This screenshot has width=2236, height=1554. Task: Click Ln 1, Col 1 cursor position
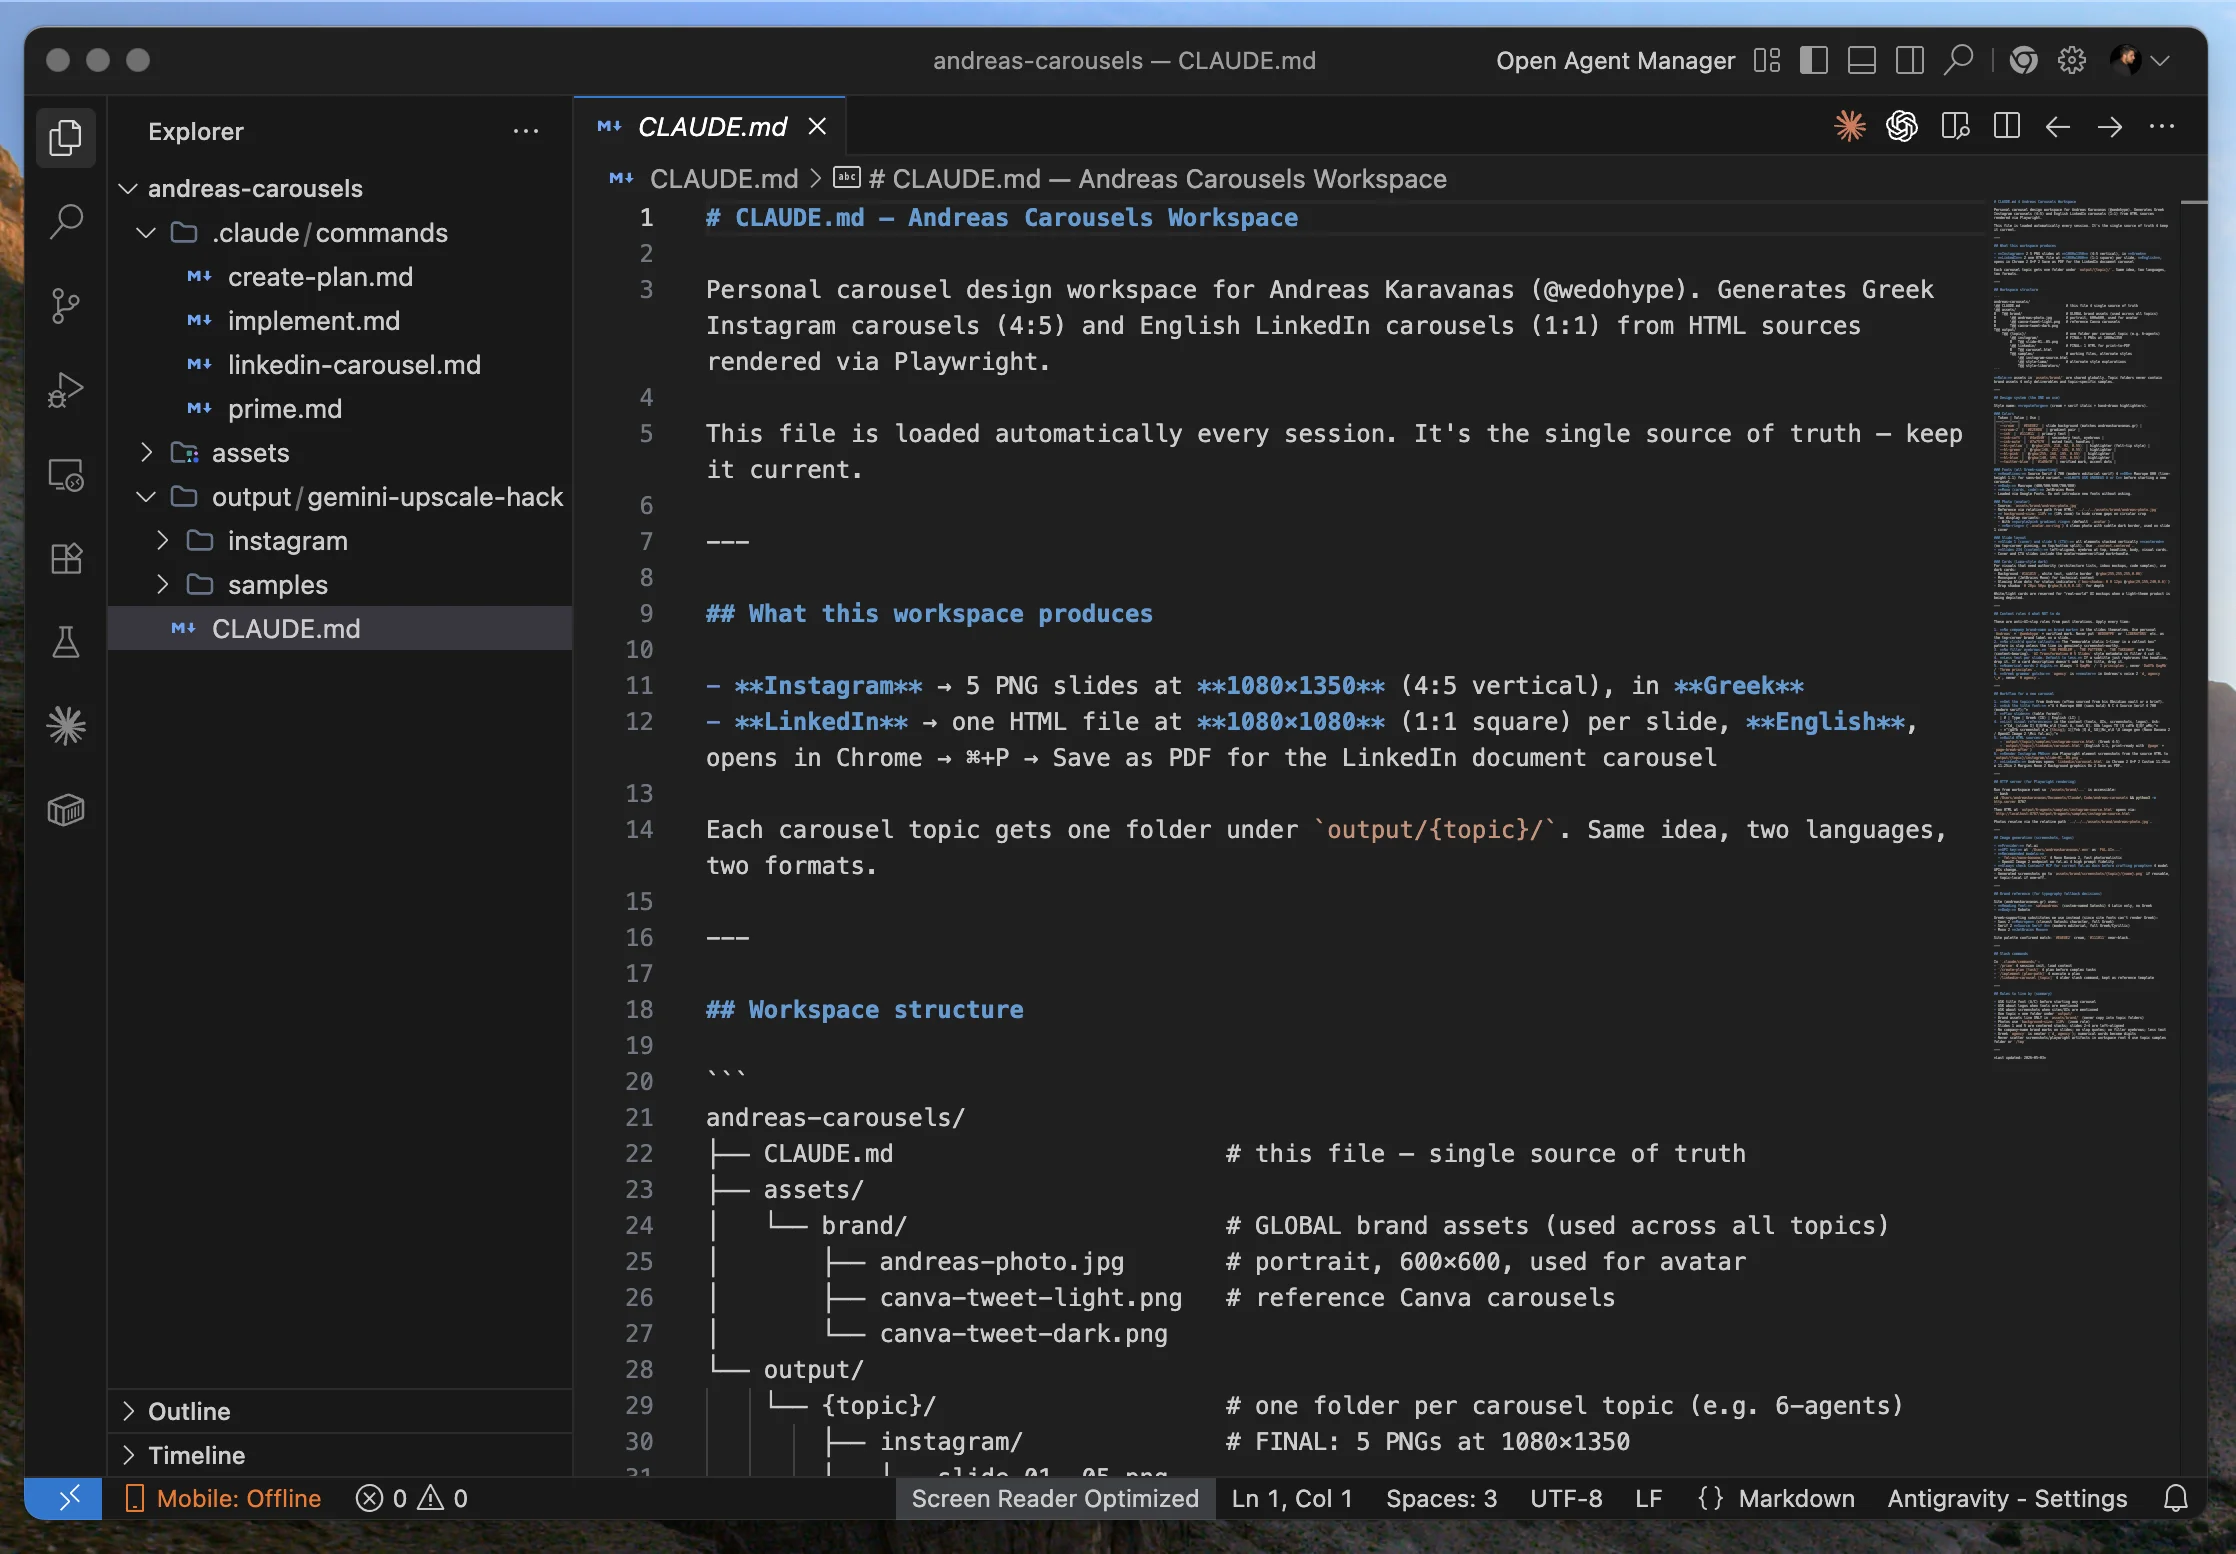coord(1292,1498)
